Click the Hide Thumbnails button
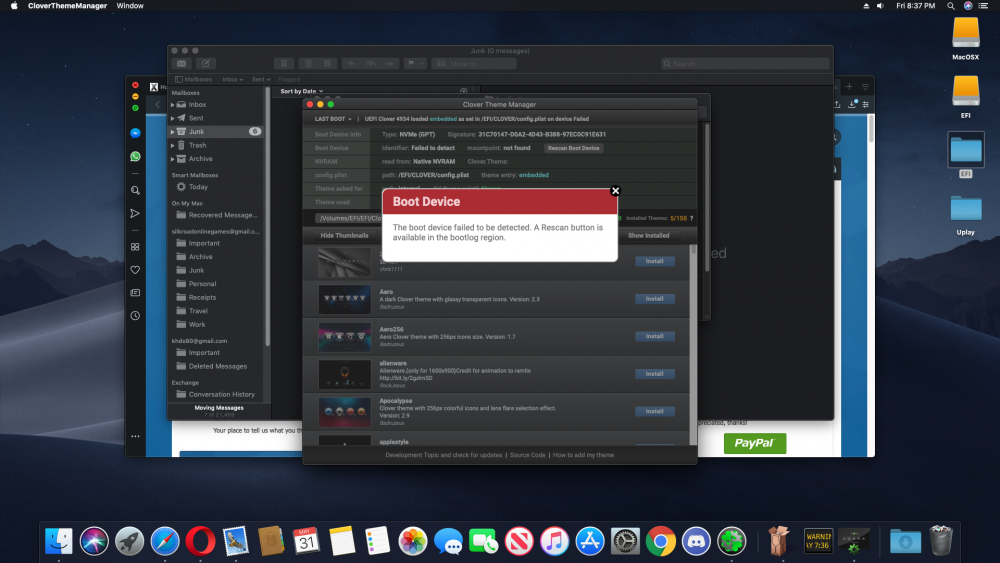 pos(344,235)
